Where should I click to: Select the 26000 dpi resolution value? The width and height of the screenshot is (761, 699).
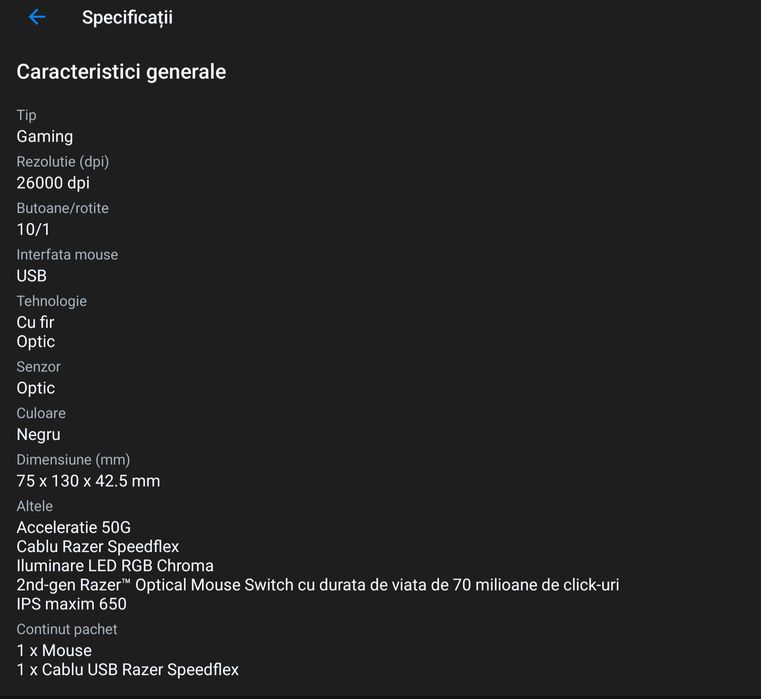click(53, 183)
